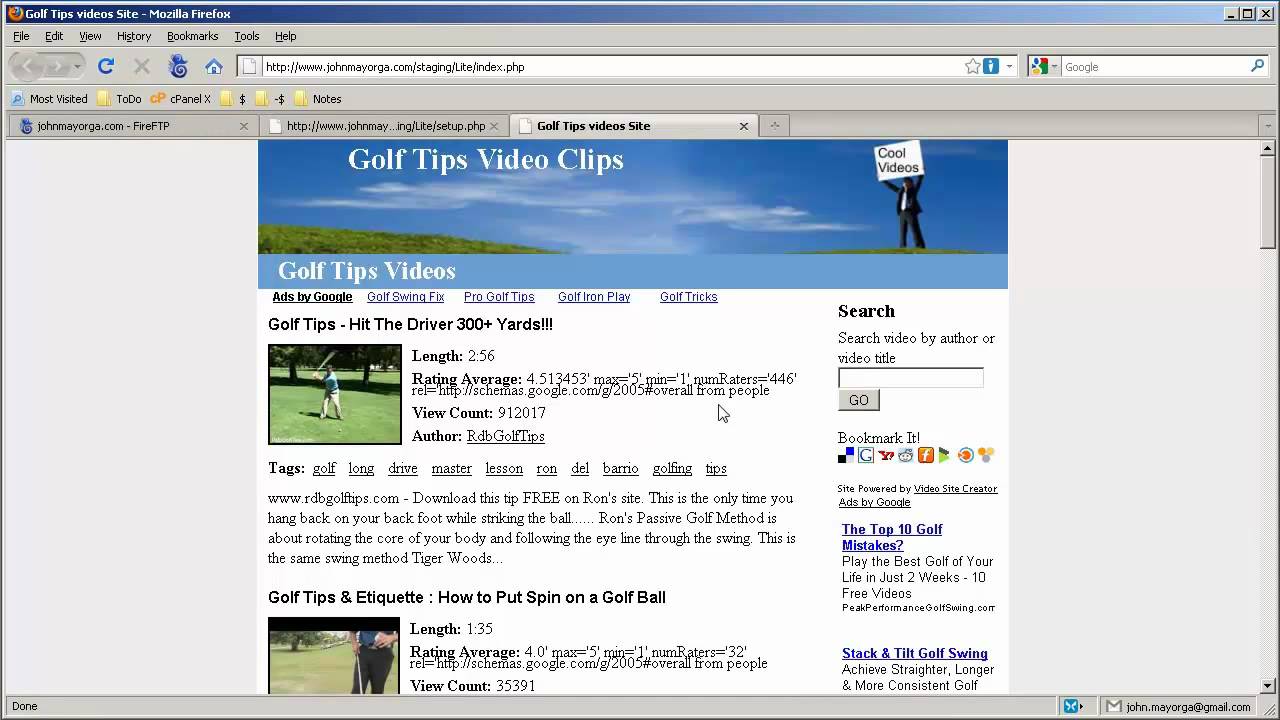Click the Back navigation arrow
This screenshot has width=1280, height=720.
[27, 66]
